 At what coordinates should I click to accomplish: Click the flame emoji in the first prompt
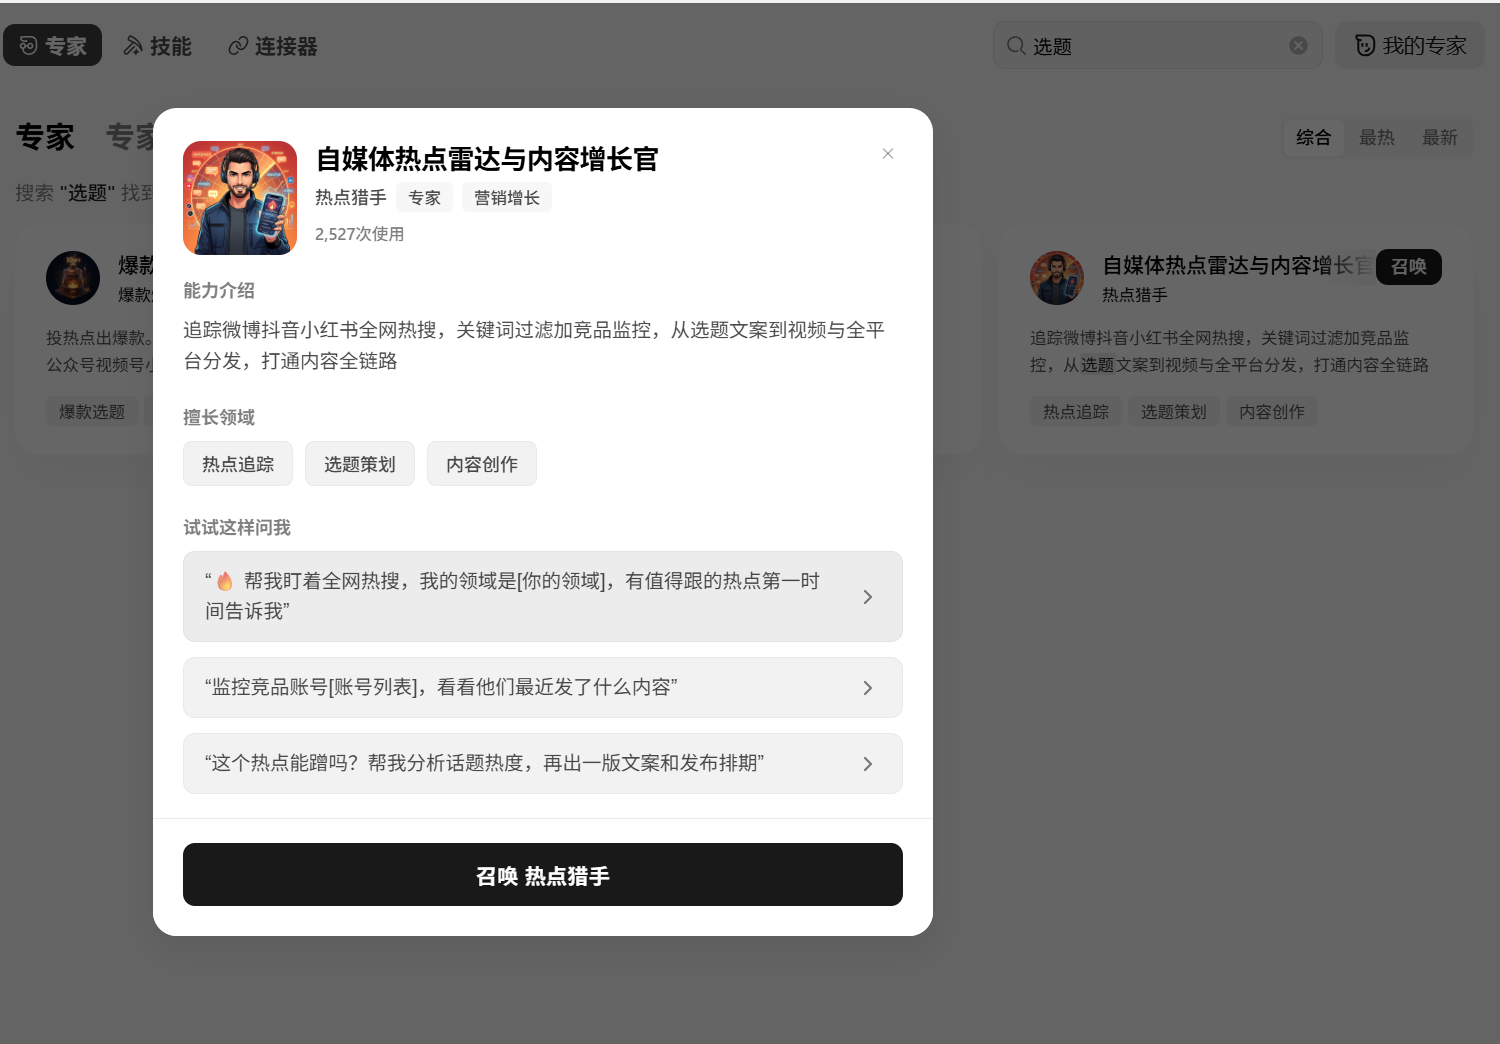(225, 581)
